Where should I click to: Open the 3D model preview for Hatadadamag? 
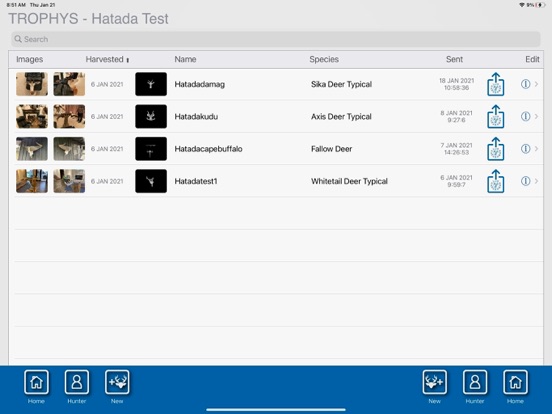point(151,84)
